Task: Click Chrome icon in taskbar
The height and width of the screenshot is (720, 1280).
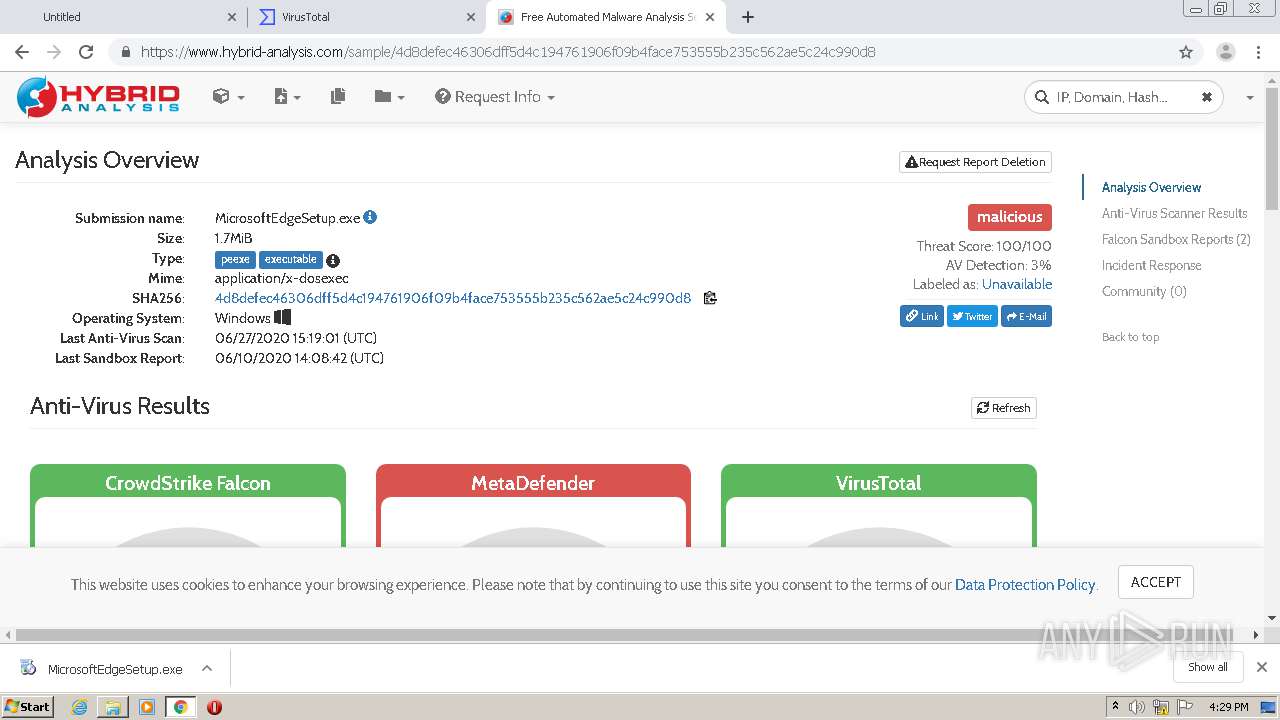Action: pyautogui.click(x=180, y=707)
